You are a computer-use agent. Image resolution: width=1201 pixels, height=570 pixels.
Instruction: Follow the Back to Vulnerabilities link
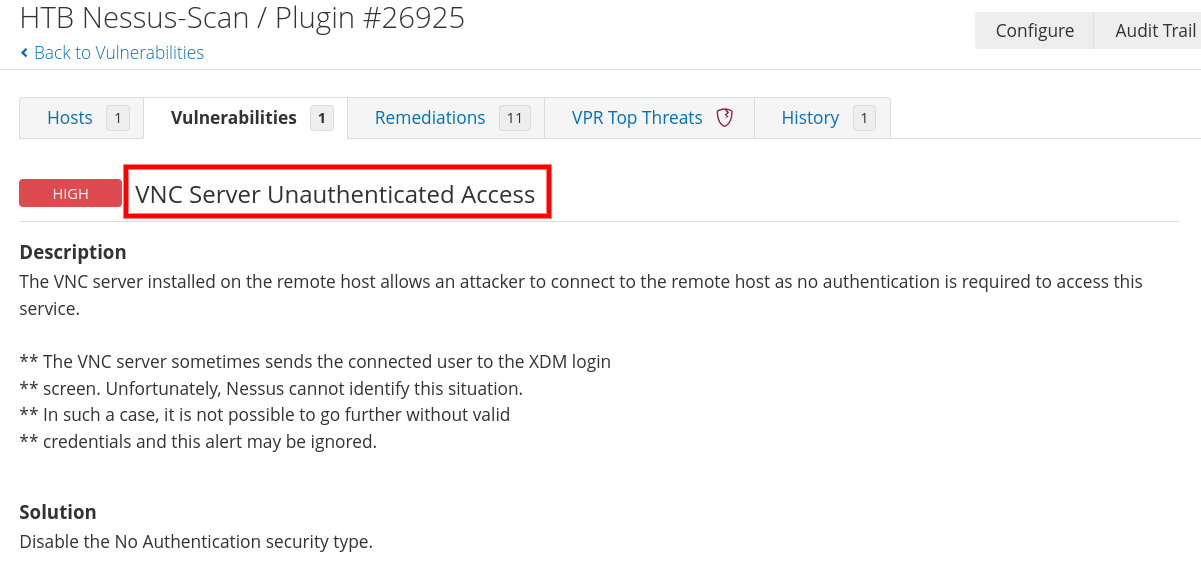click(x=119, y=53)
